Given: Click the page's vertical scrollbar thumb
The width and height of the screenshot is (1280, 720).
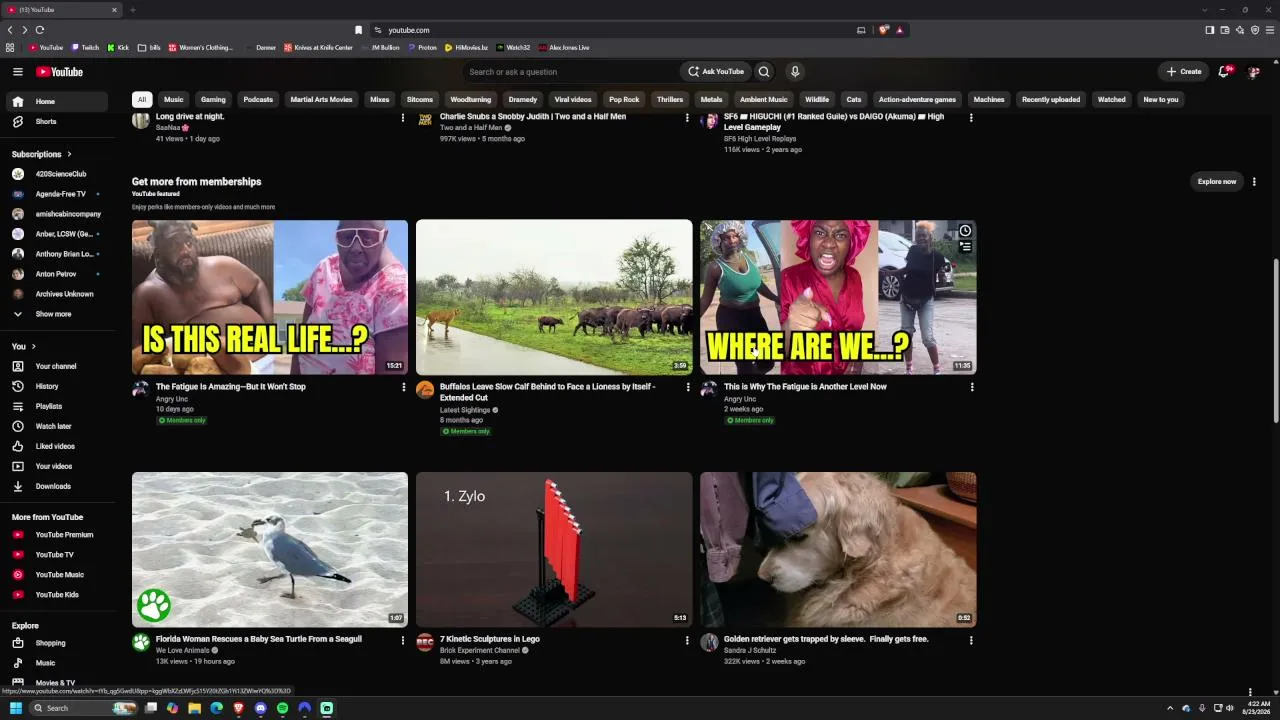Looking at the screenshot, I should [1275, 340].
